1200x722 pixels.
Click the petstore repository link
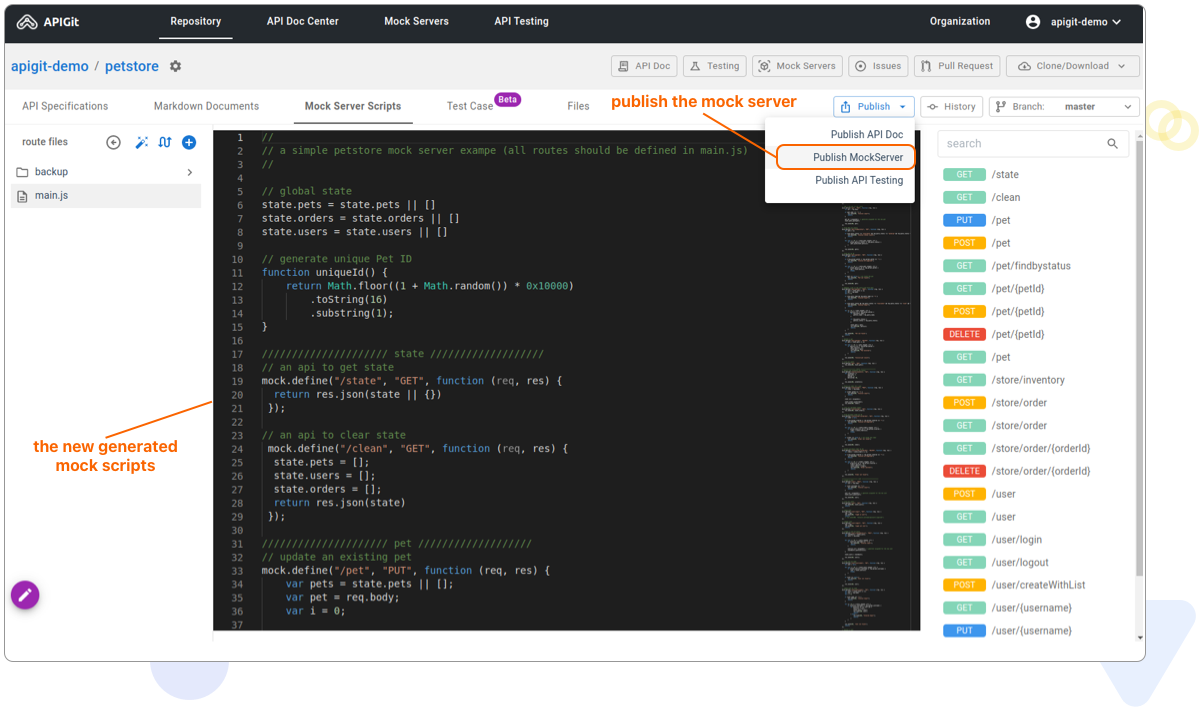coord(132,66)
